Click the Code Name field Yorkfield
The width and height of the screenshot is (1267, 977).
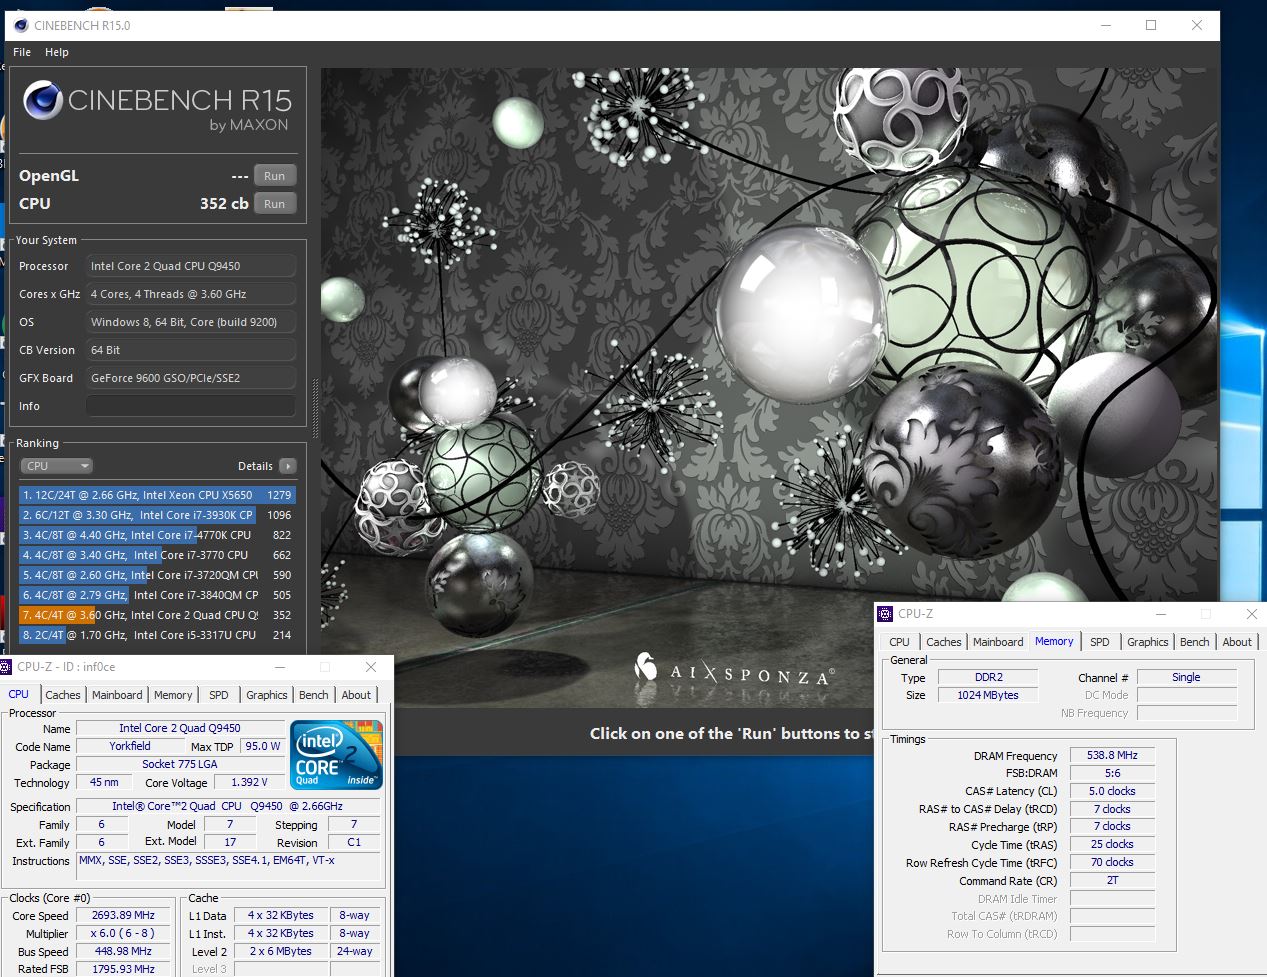pos(130,746)
